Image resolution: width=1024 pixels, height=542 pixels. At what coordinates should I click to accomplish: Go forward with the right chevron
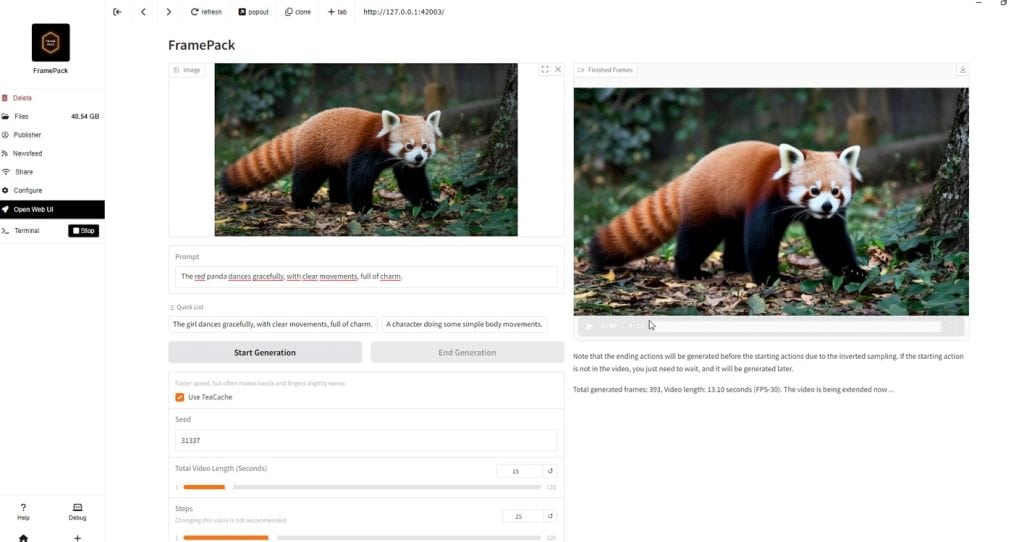click(x=168, y=12)
